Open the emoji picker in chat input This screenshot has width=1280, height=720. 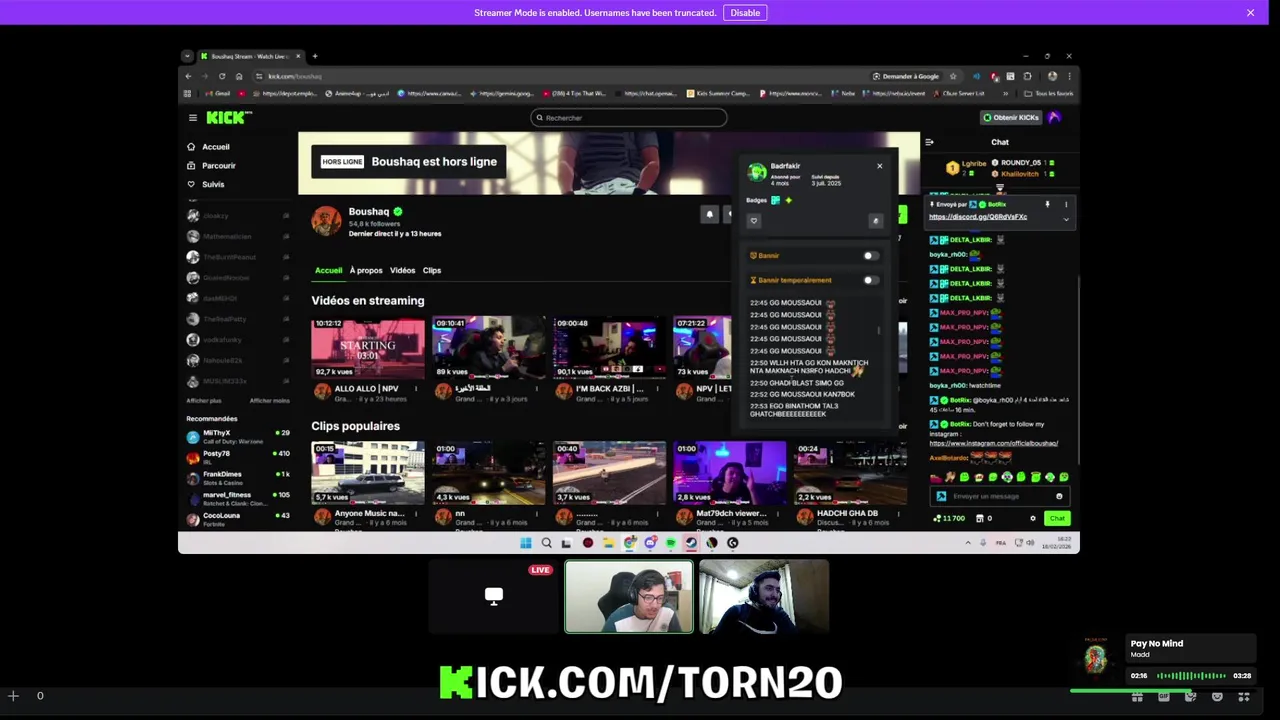(x=1059, y=496)
